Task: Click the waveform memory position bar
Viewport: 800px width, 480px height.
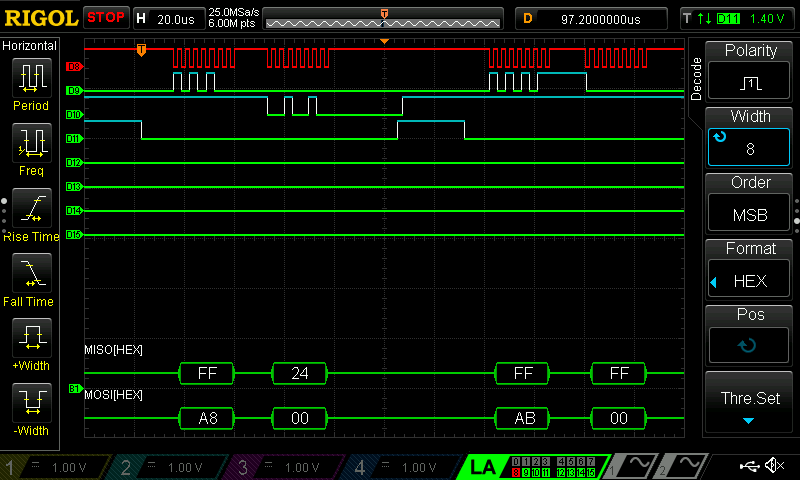Action: click(x=383, y=19)
